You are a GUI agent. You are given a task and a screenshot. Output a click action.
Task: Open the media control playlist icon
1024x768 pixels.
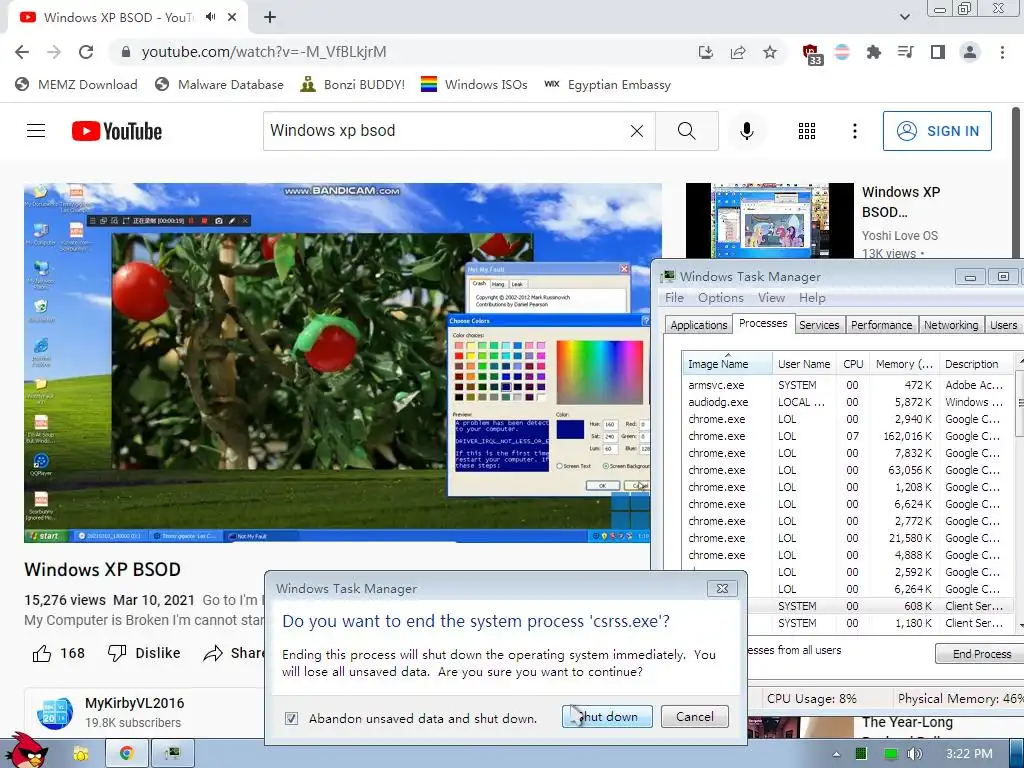905,52
